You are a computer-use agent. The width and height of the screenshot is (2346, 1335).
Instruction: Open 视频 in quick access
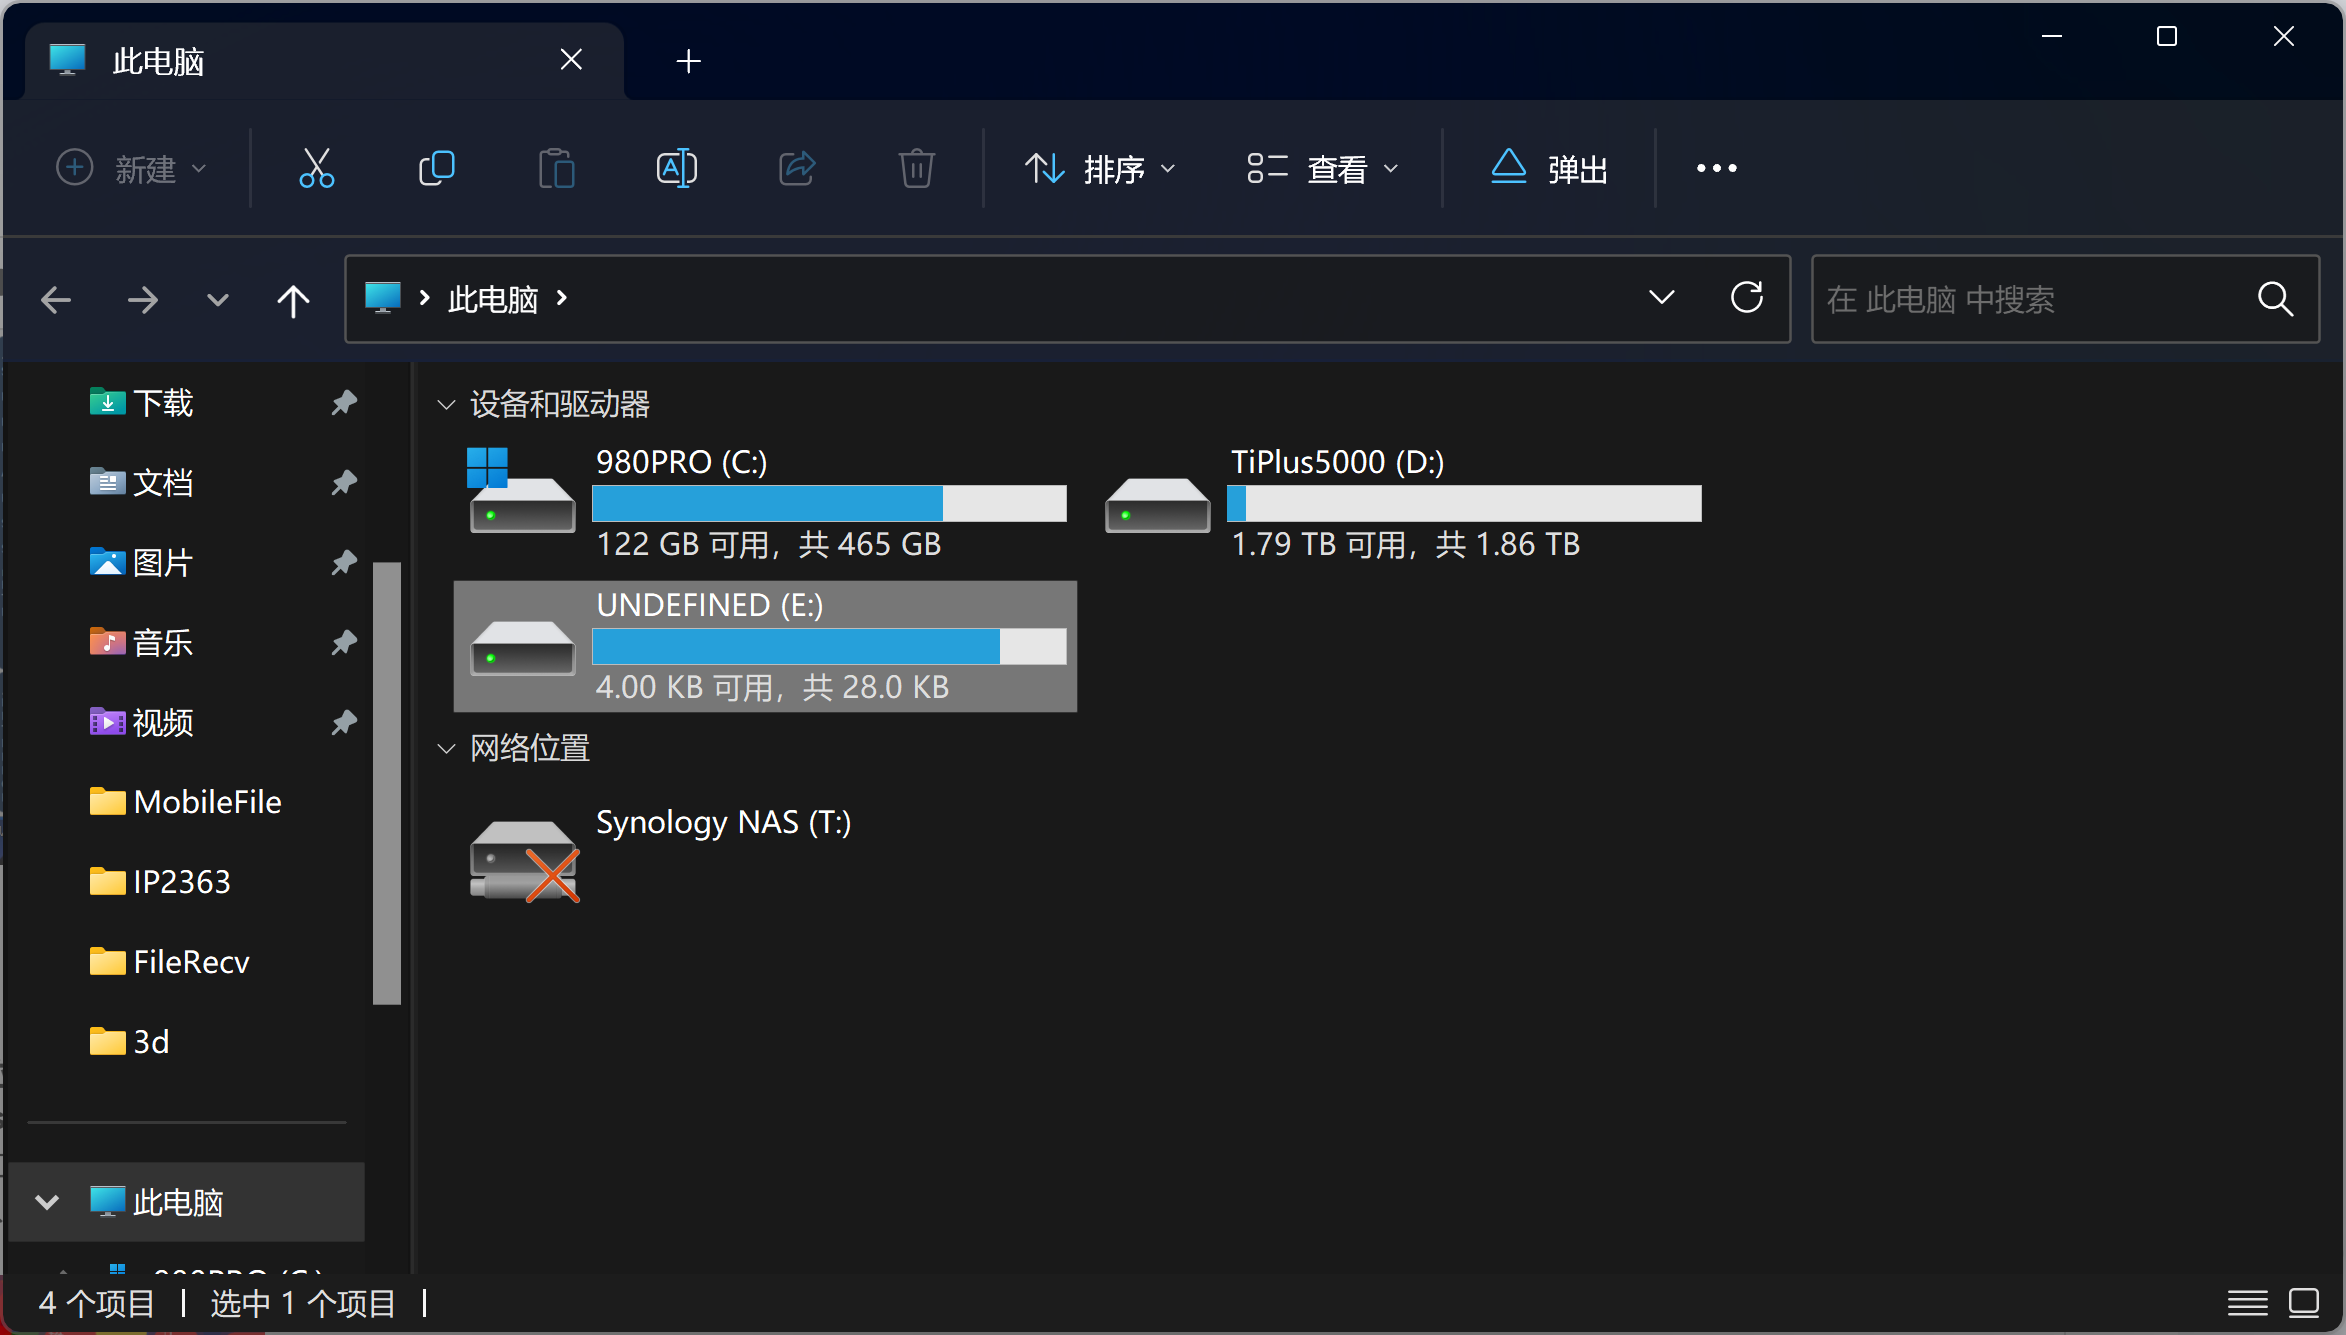click(x=162, y=722)
